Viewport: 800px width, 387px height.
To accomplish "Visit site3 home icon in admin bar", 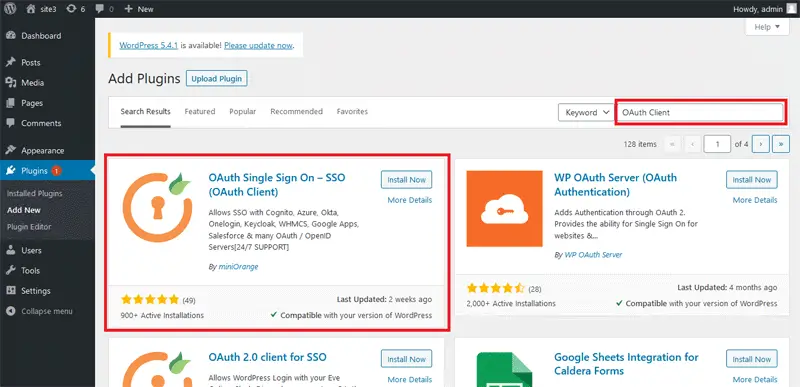I will coord(31,9).
